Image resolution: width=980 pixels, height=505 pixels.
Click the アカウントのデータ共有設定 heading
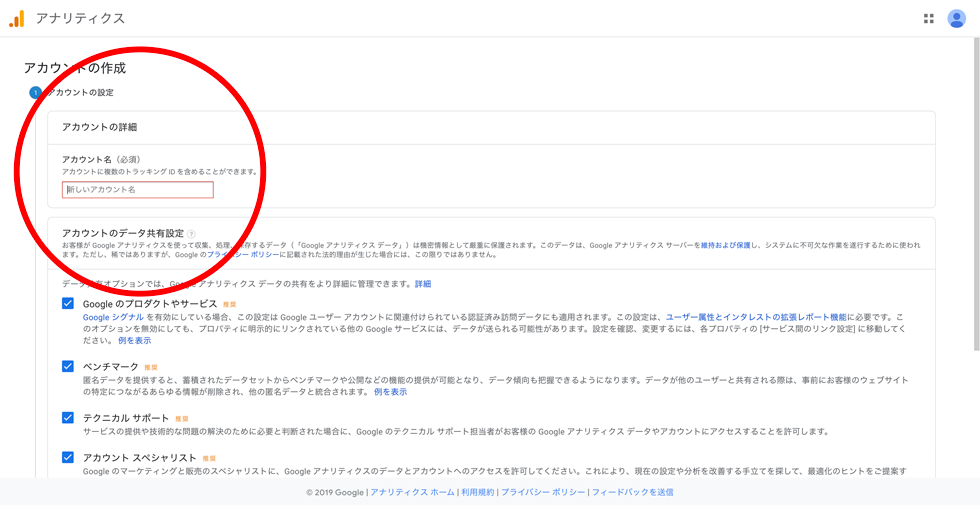click(122, 233)
